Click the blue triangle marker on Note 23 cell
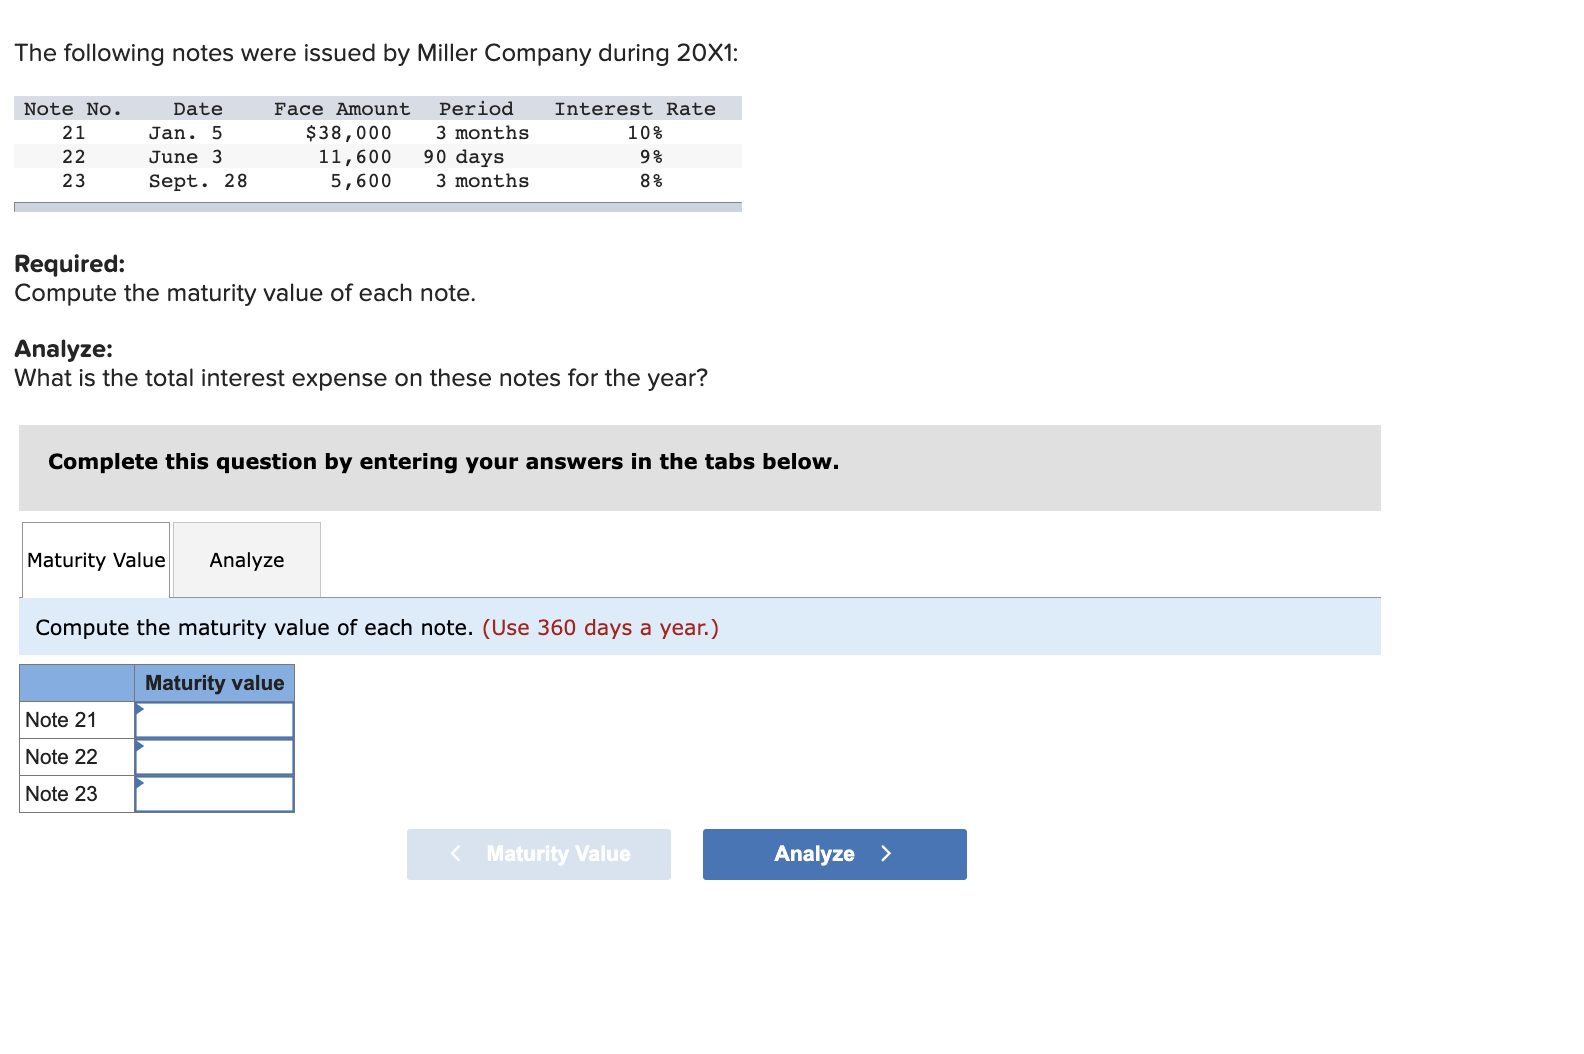This screenshot has height=1054, width=1584. 140,783
